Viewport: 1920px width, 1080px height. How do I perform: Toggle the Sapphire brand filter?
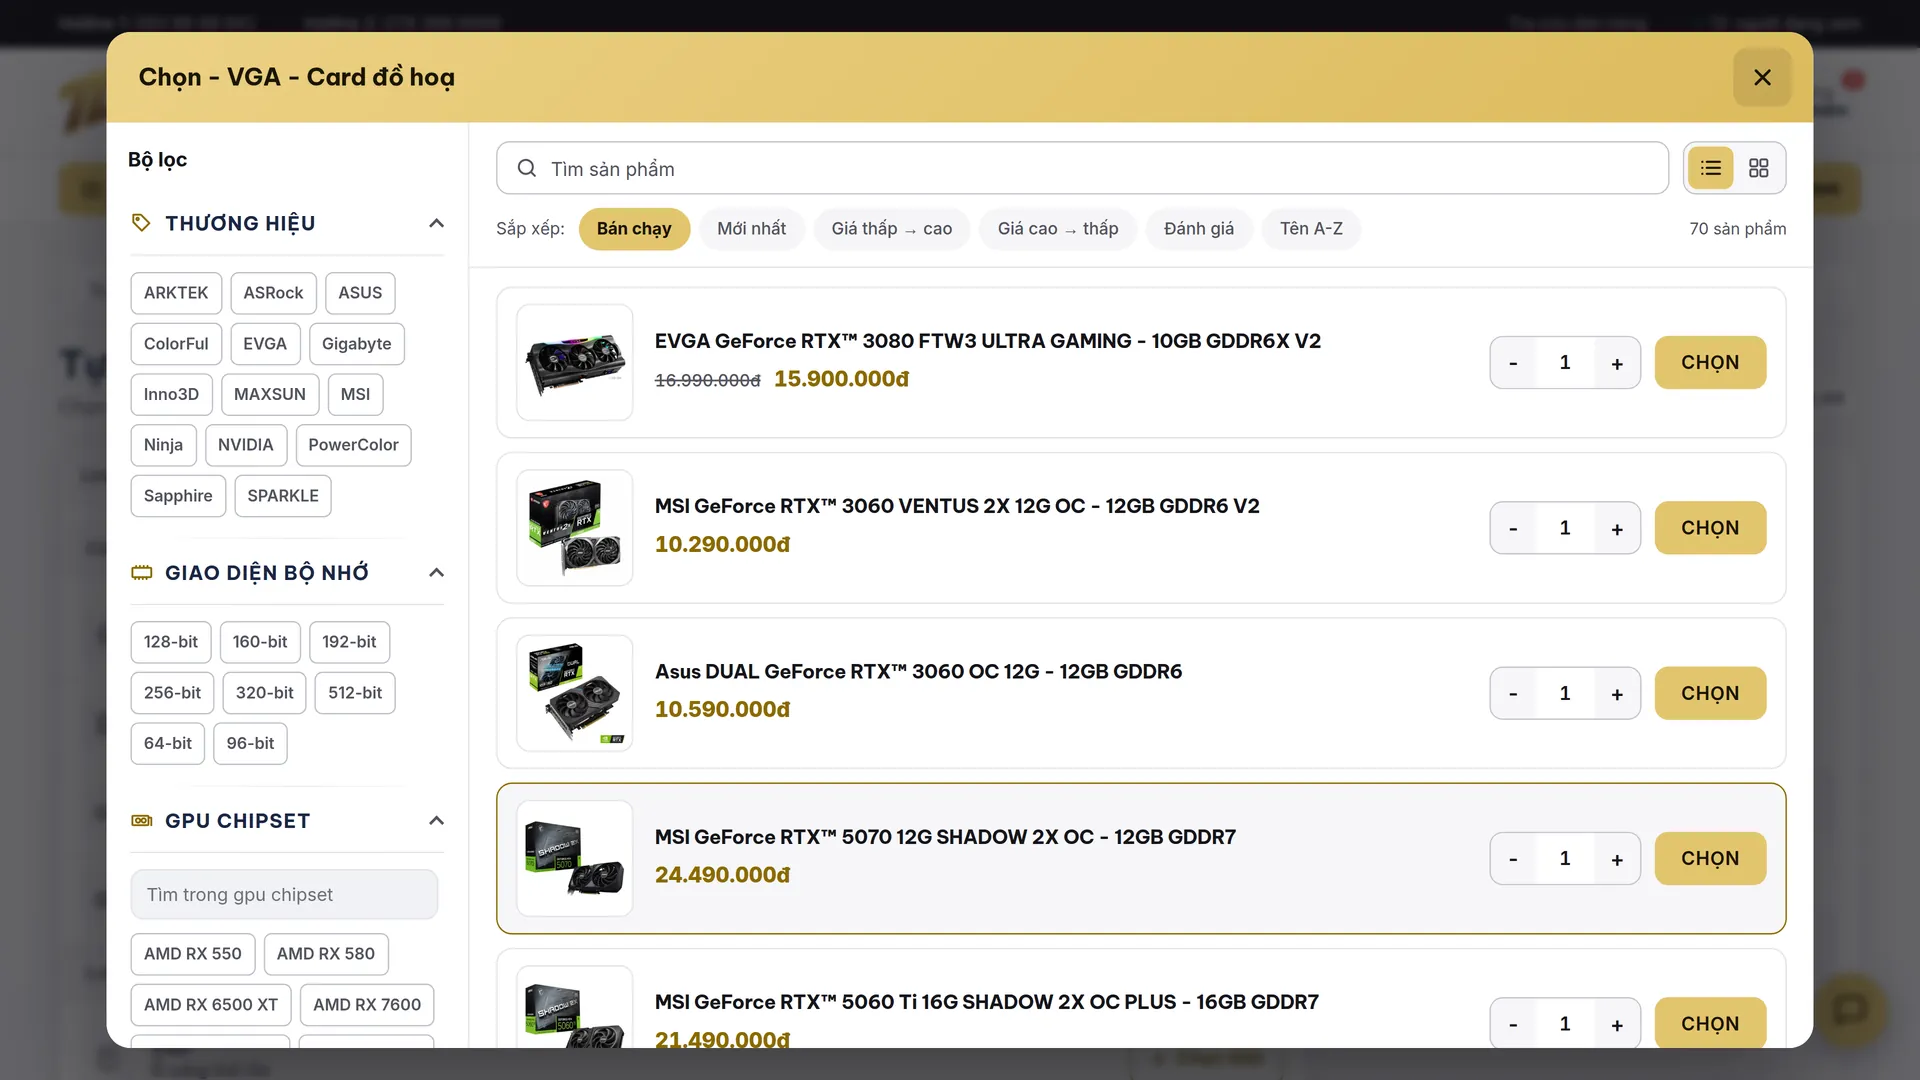[178, 496]
